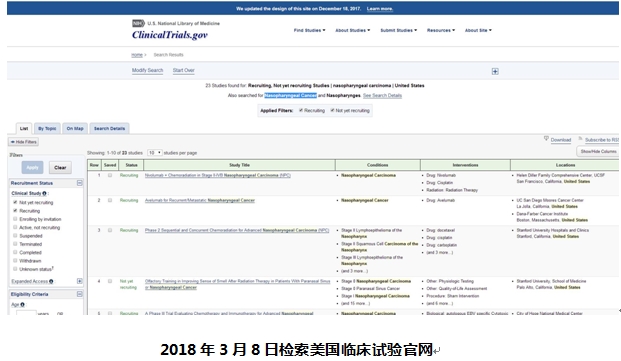Collapse the Eligibility Criteria section
This screenshot has height=361, width=621.
(80, 294)
